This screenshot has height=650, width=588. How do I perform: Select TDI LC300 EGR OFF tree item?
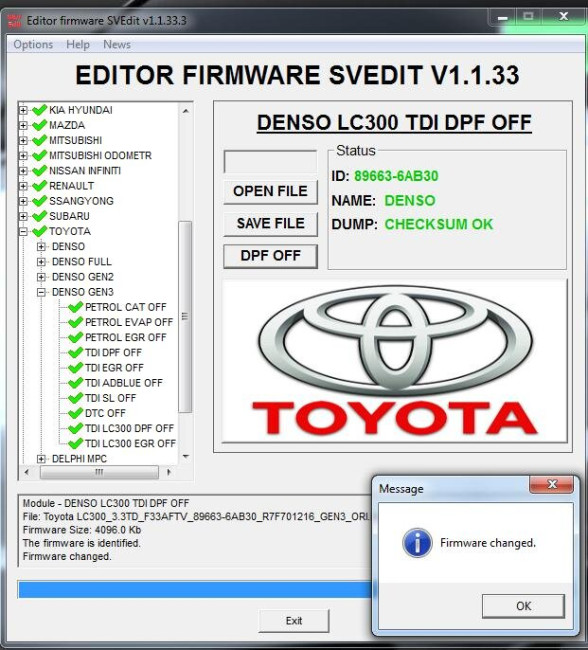point(130,443)
